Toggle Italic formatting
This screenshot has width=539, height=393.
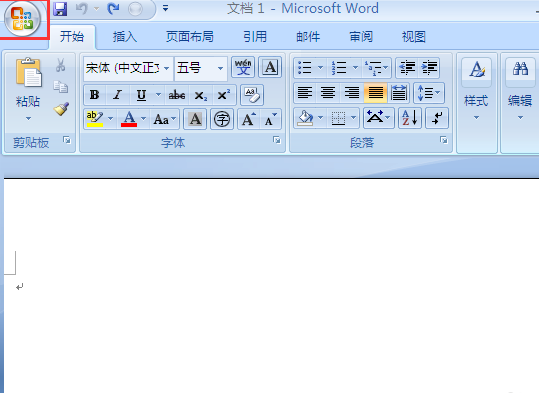point(118,95)
